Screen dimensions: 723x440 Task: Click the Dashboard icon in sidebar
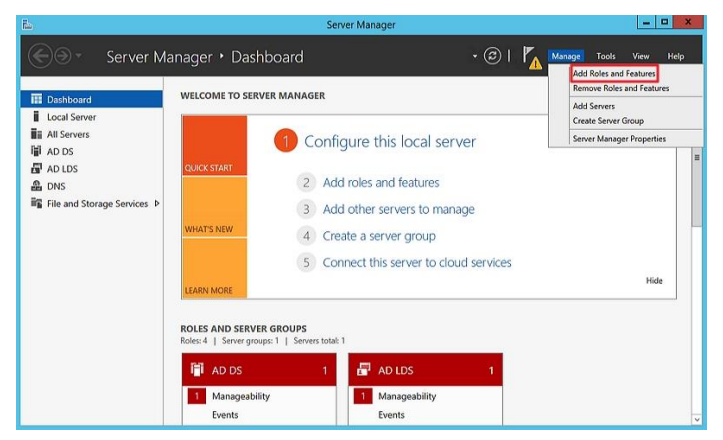click(x=36, y=99)
